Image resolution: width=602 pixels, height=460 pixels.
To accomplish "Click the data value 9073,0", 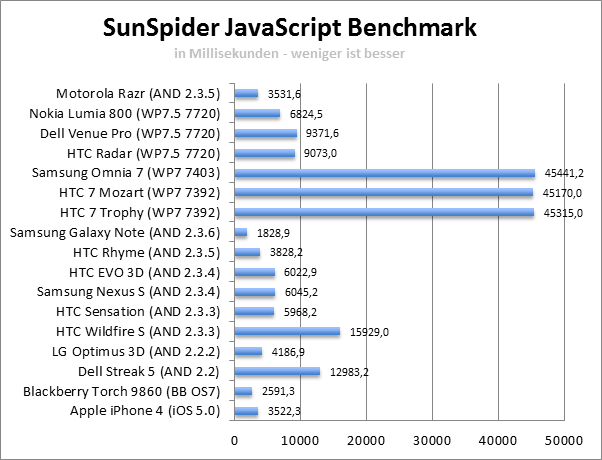I will (320, 153).
